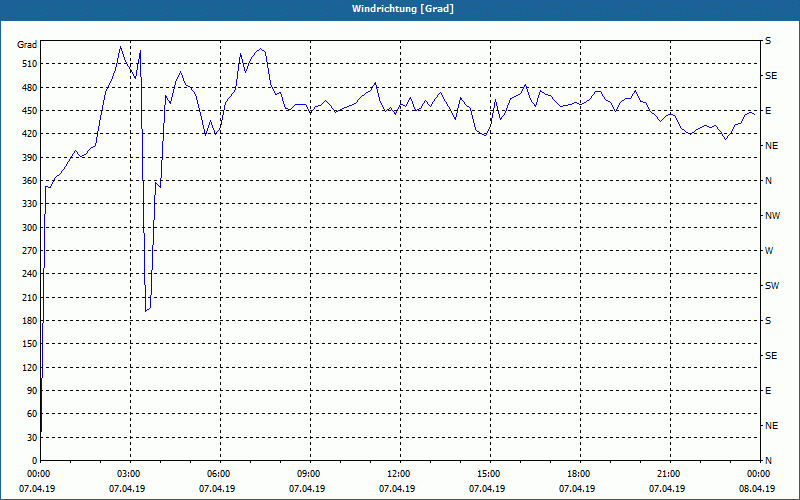Select the SE compass label beside the 480 gridline
This screenshot has width=800, height=500.
pyautogui.click(x=771, y=76)
